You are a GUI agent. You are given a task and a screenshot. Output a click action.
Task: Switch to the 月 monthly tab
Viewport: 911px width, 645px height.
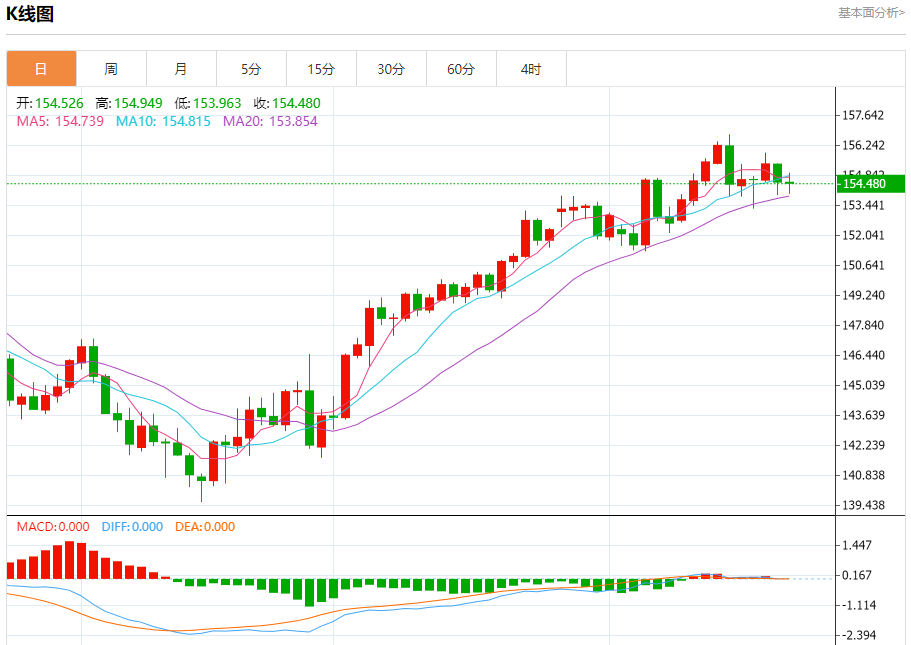[x=181, y=69]
